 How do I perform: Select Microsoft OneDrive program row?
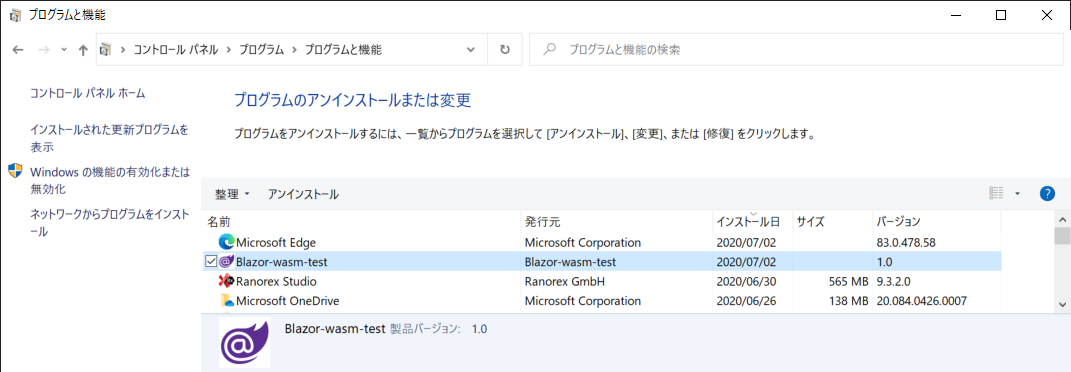pyautogui.click(x=602, y=301)
